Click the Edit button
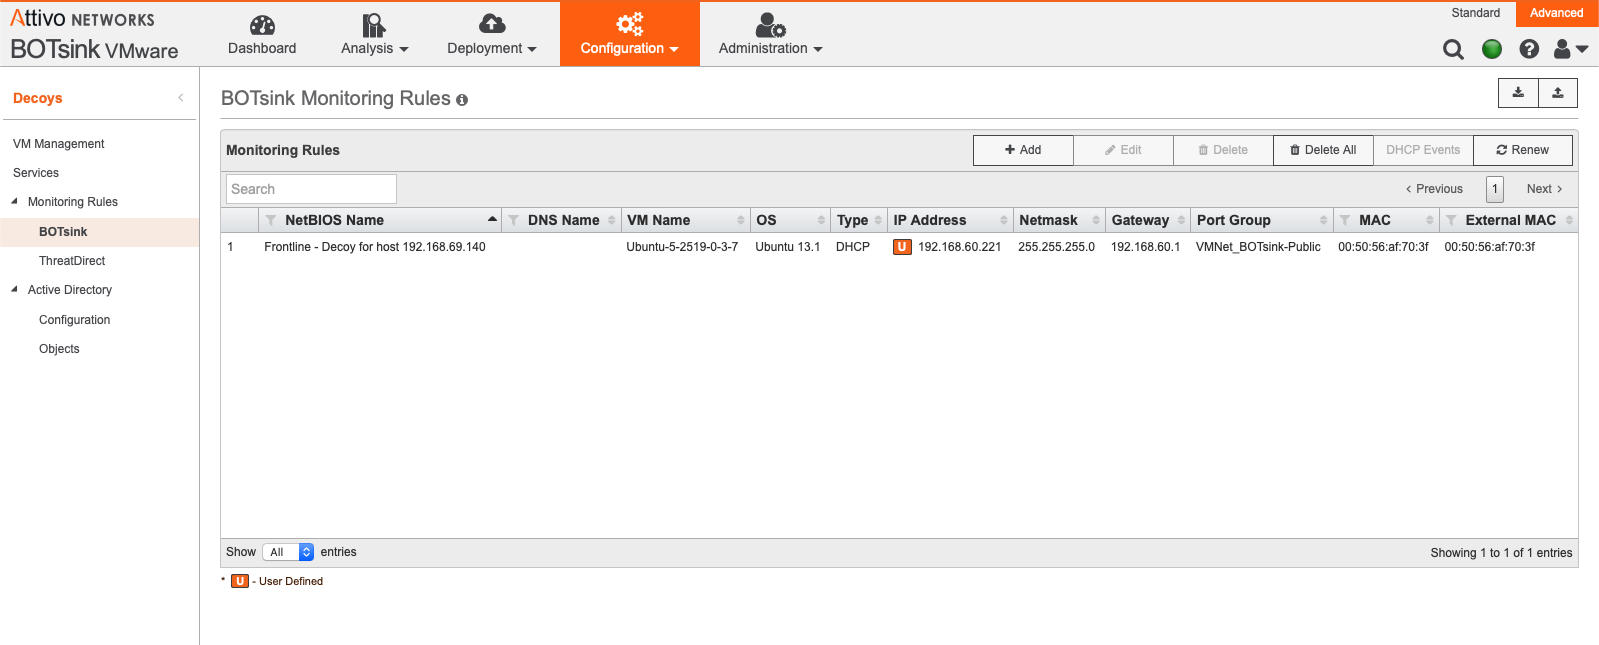 pos(1123,150)
